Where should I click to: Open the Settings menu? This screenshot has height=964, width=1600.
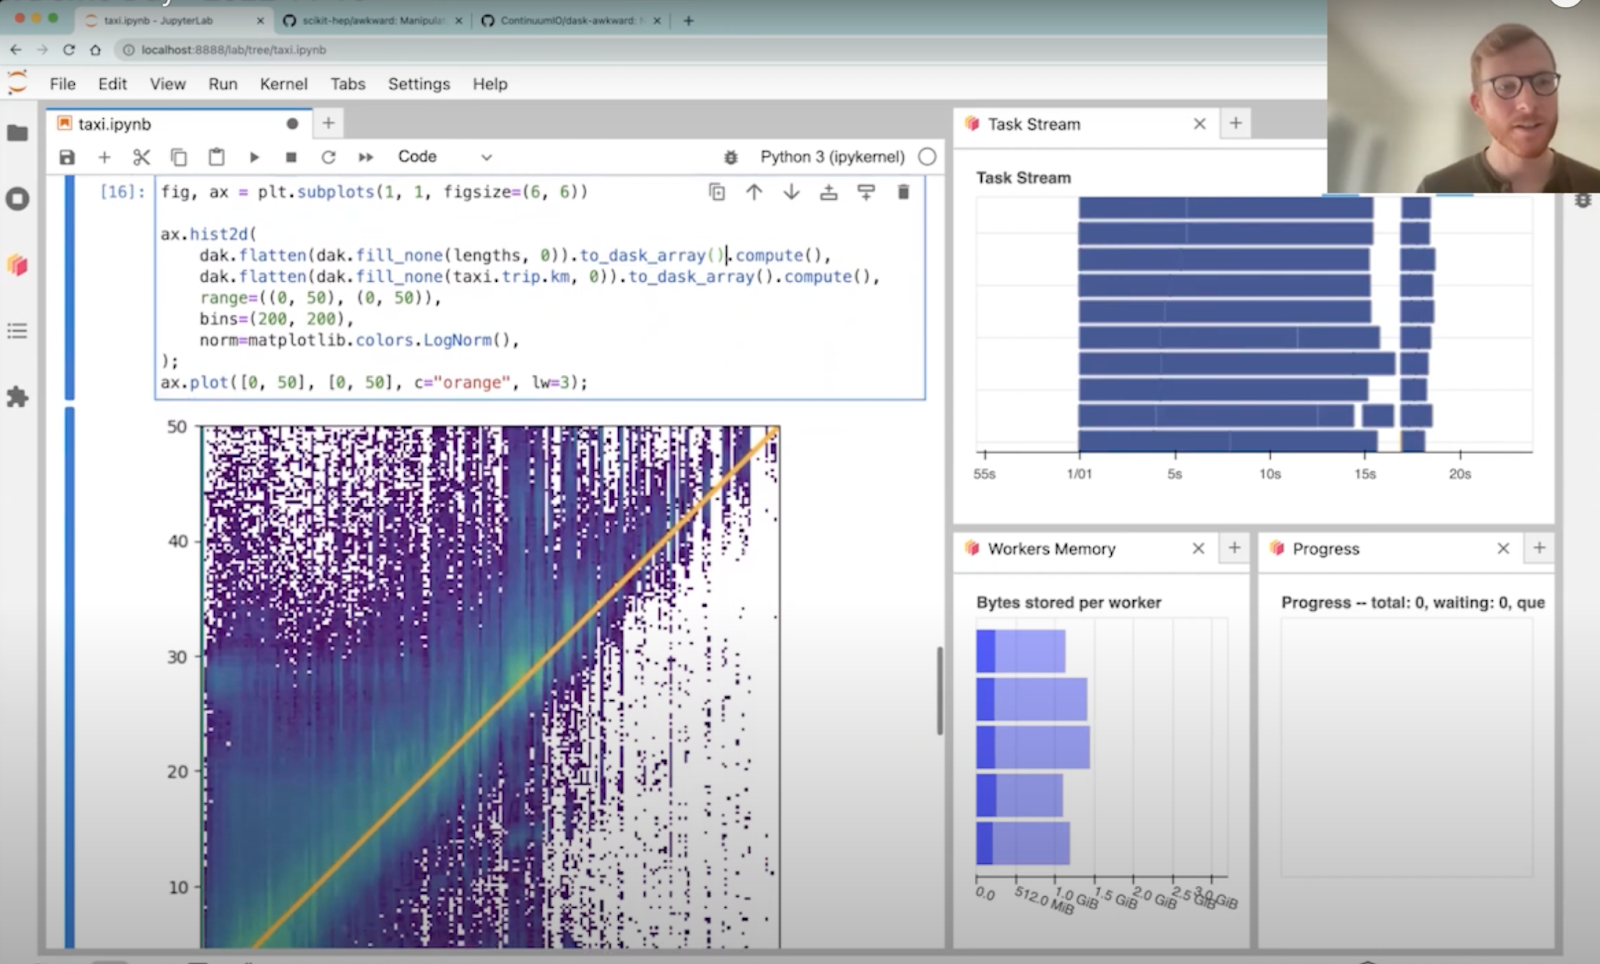pyautogui.click(x=418, y=84)
